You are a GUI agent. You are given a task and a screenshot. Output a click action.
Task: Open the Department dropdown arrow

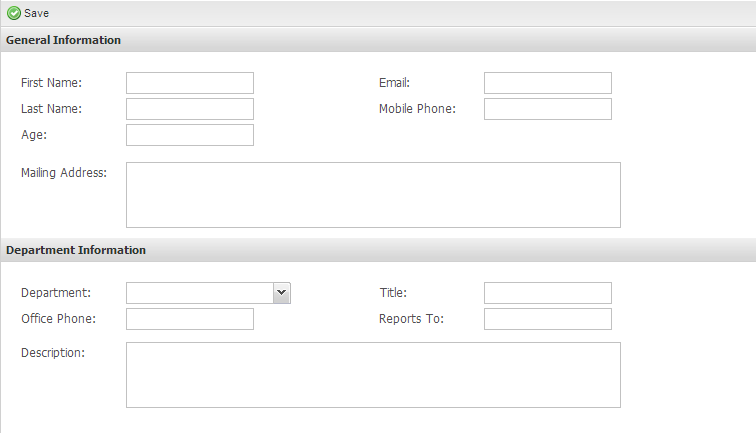[x=282, y=293]
